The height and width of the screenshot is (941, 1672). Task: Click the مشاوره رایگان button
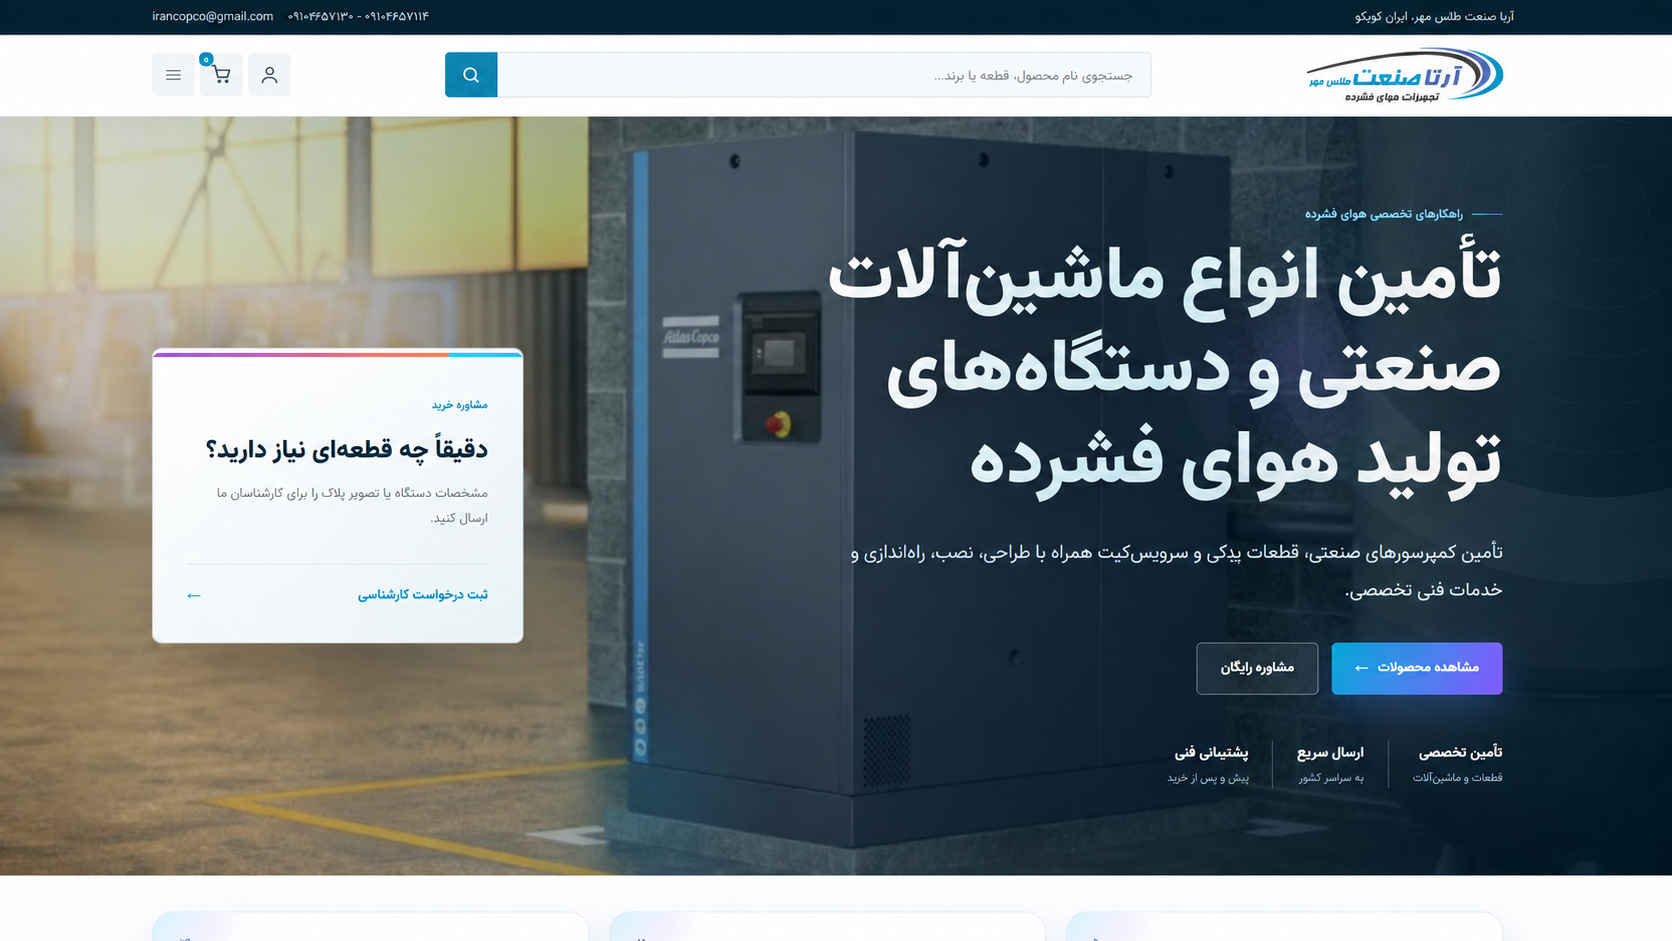(1257, 668)
